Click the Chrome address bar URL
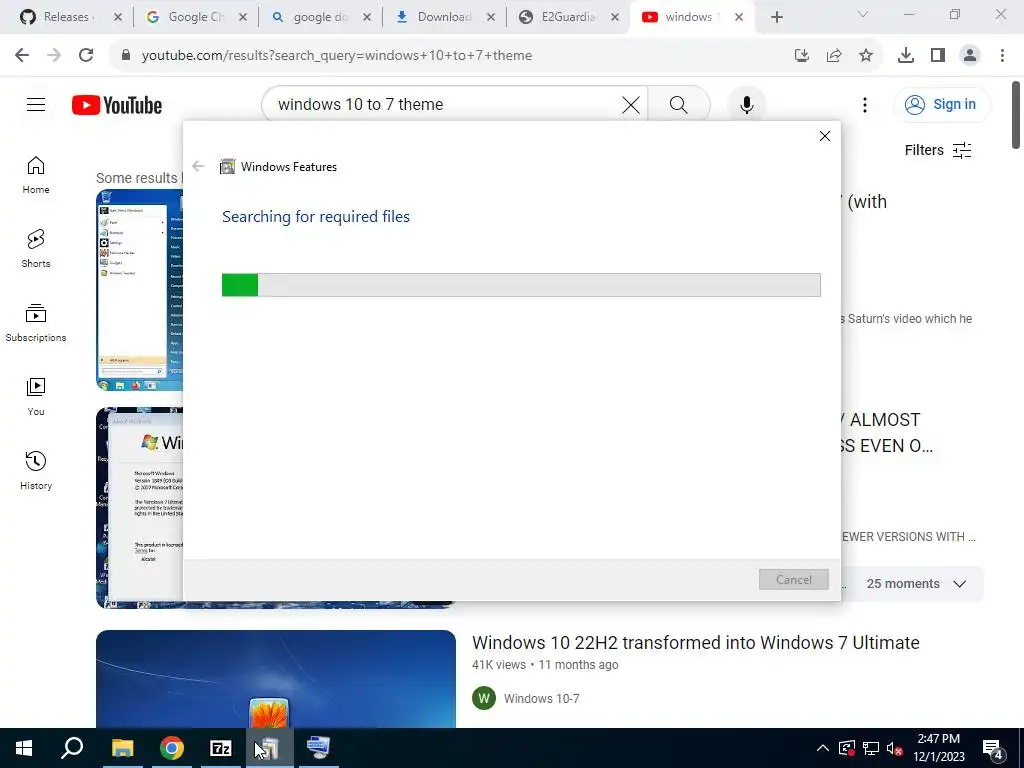This screenshot has width=1024, height=768. click(336, 56)
